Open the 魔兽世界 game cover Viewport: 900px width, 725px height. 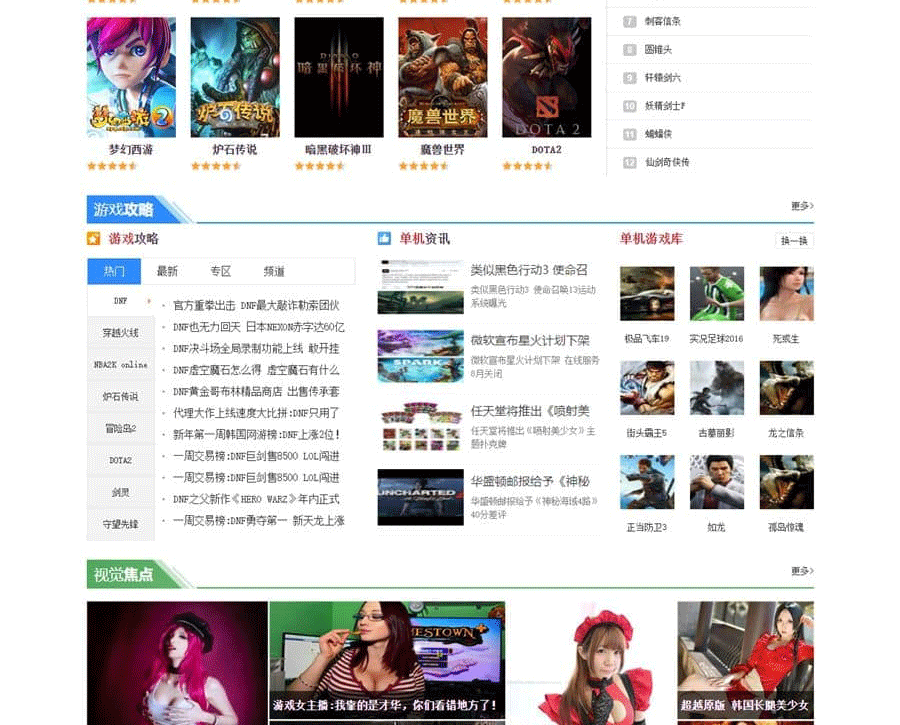pyautogui.click(x=443, y=77)
